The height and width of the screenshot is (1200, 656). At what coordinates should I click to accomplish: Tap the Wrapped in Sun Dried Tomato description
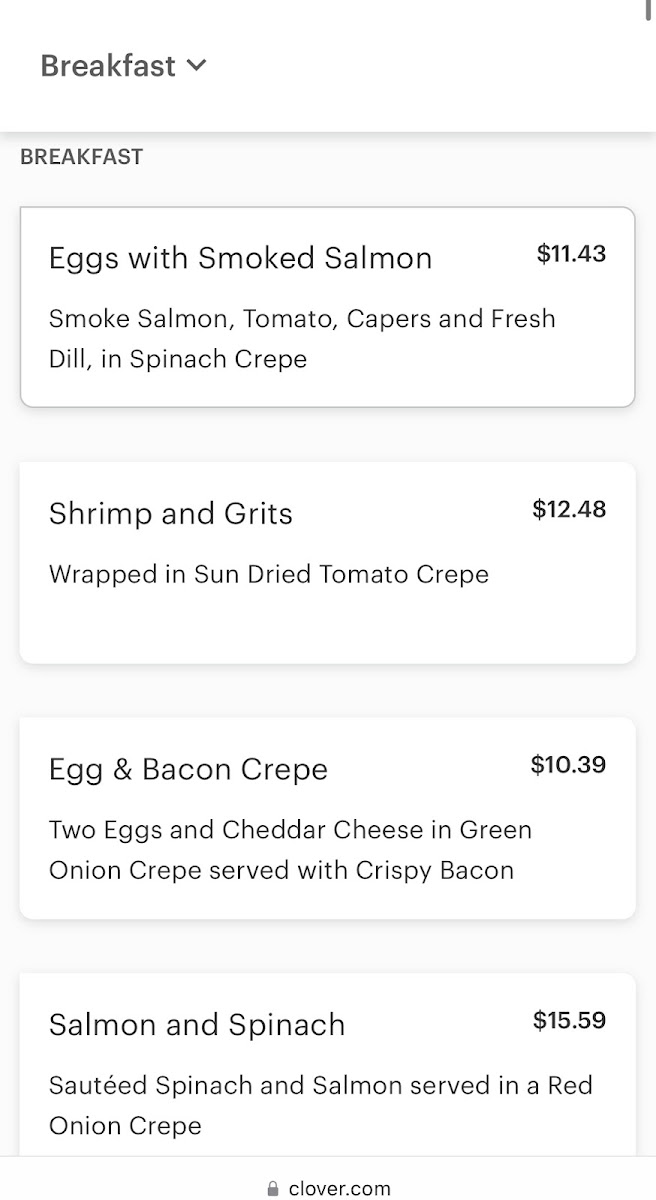[x=269, y=575]
